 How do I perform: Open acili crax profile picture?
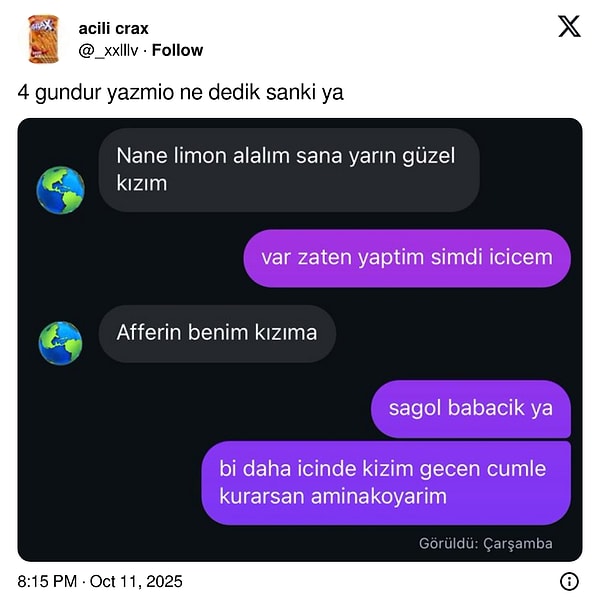(x=43, y=39)
